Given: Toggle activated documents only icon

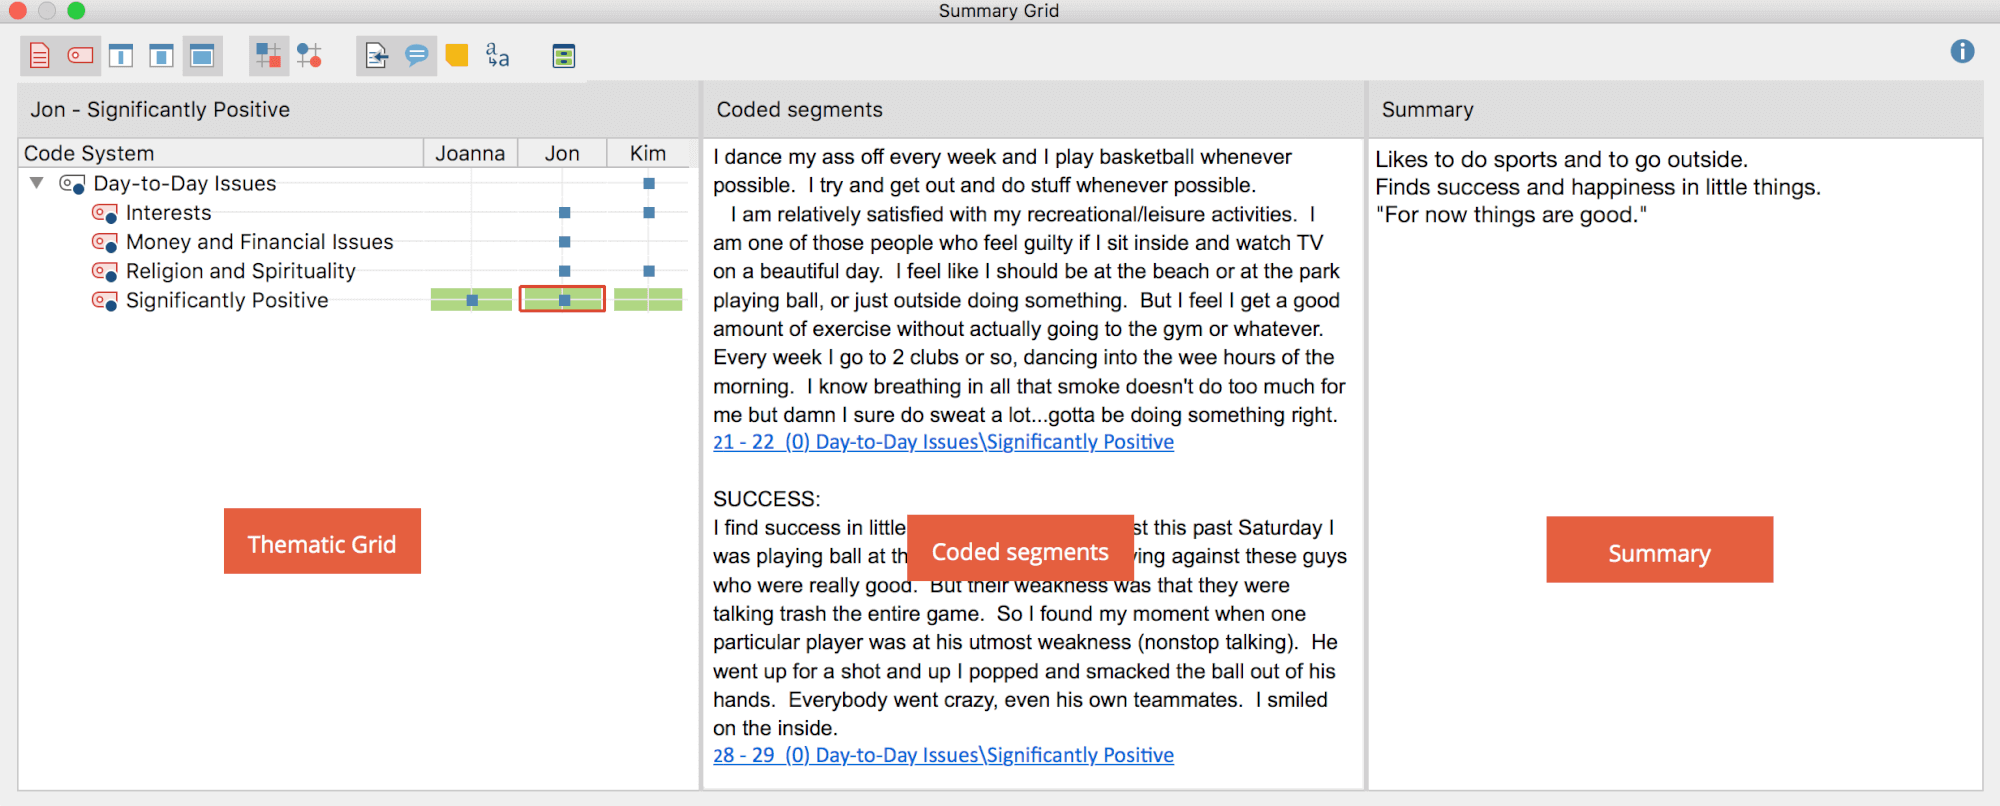Looking at the screenshot, I should [x=40, y=56].
